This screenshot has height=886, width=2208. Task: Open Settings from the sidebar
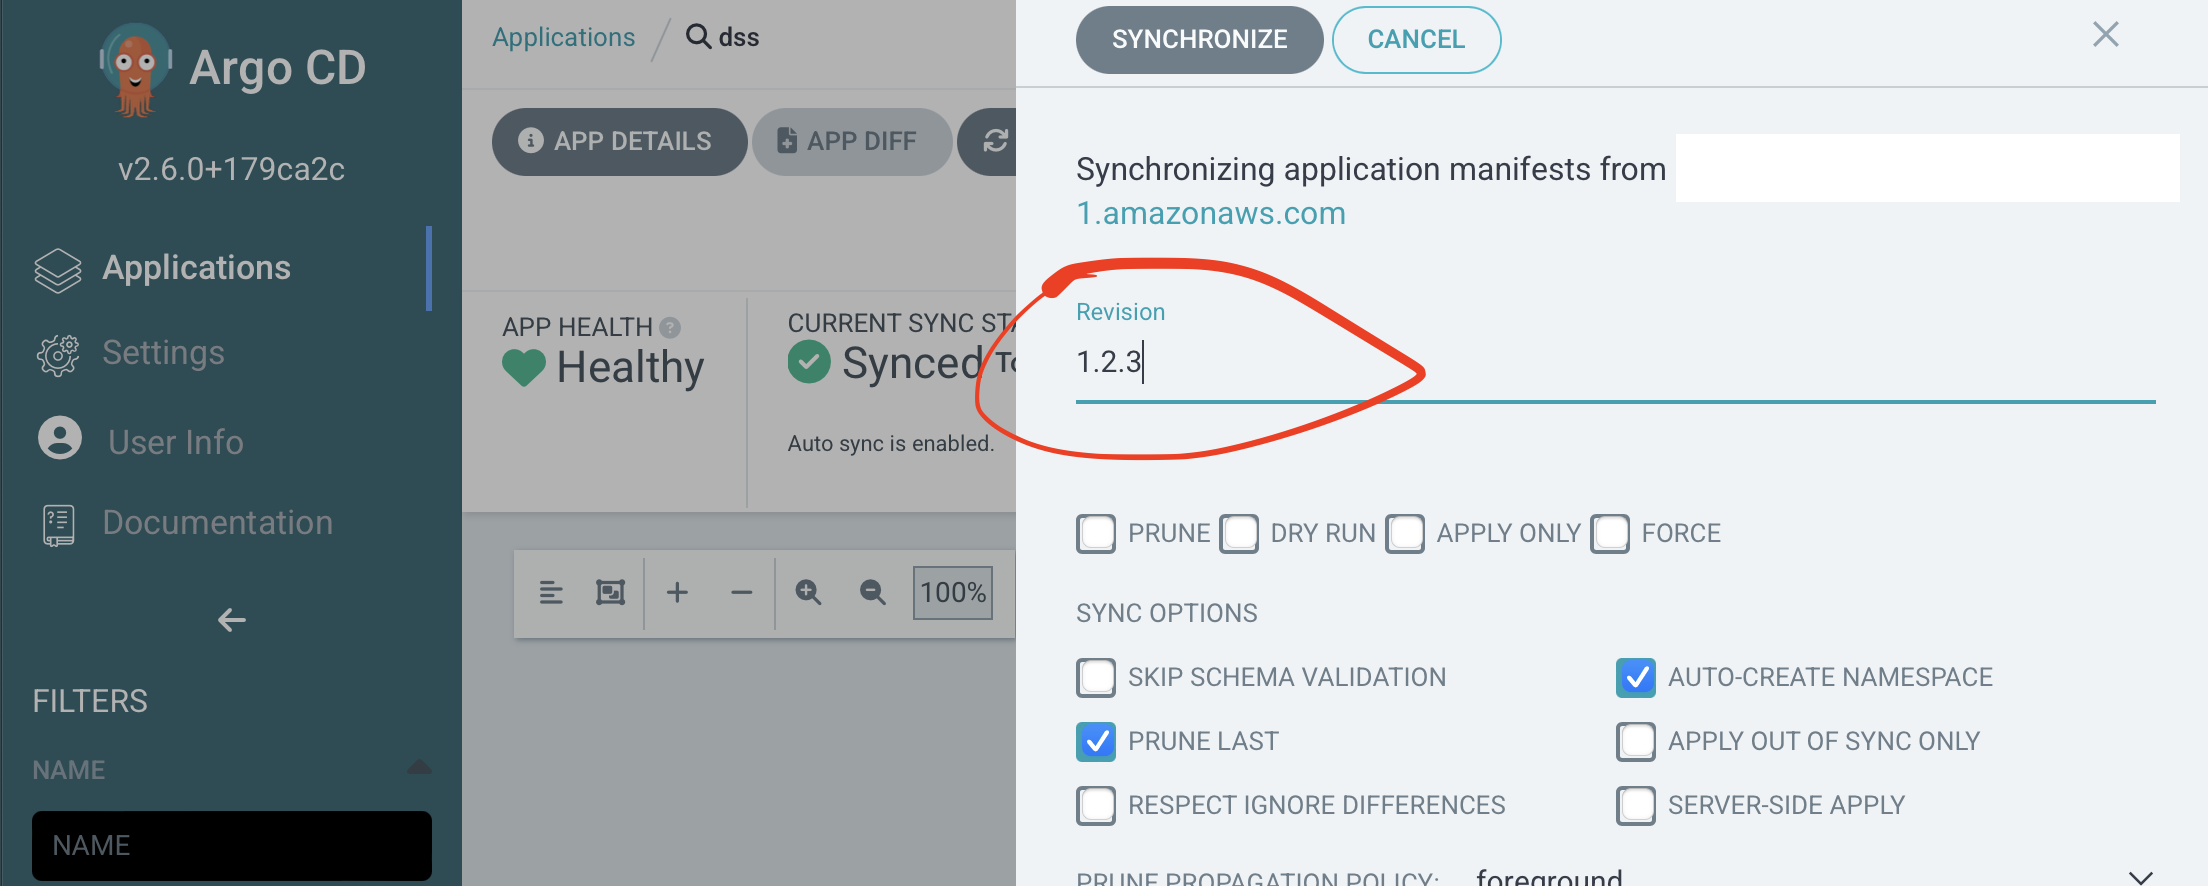162,352
